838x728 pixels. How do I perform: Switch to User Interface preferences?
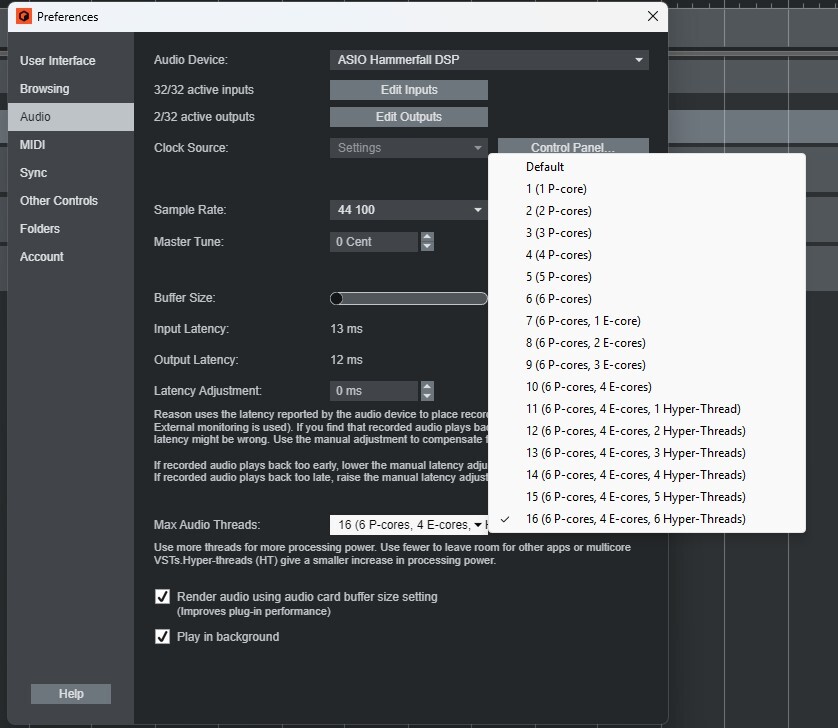click(x=57, y=60)
